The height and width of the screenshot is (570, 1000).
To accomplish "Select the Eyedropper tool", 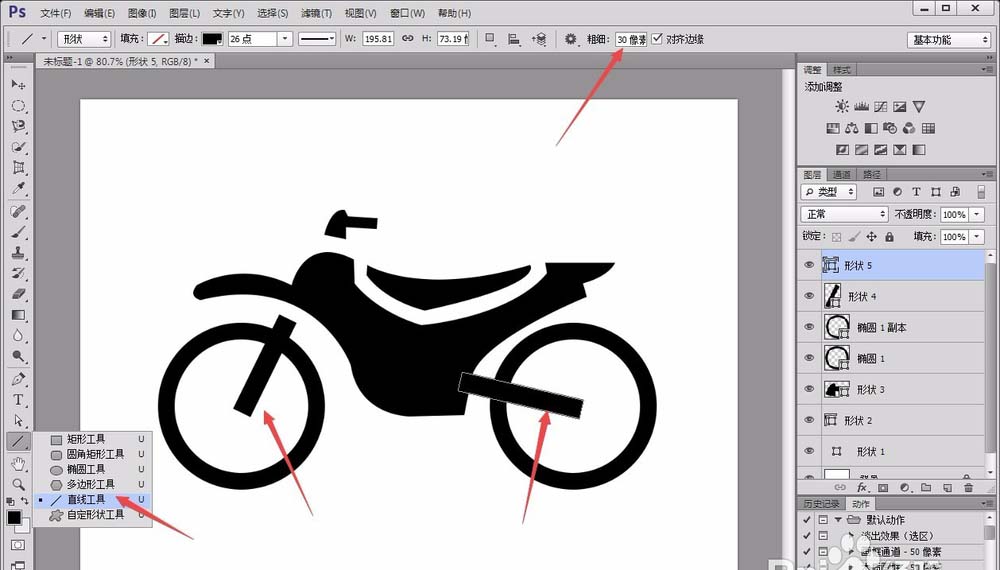I will click(x=18, y=189).
